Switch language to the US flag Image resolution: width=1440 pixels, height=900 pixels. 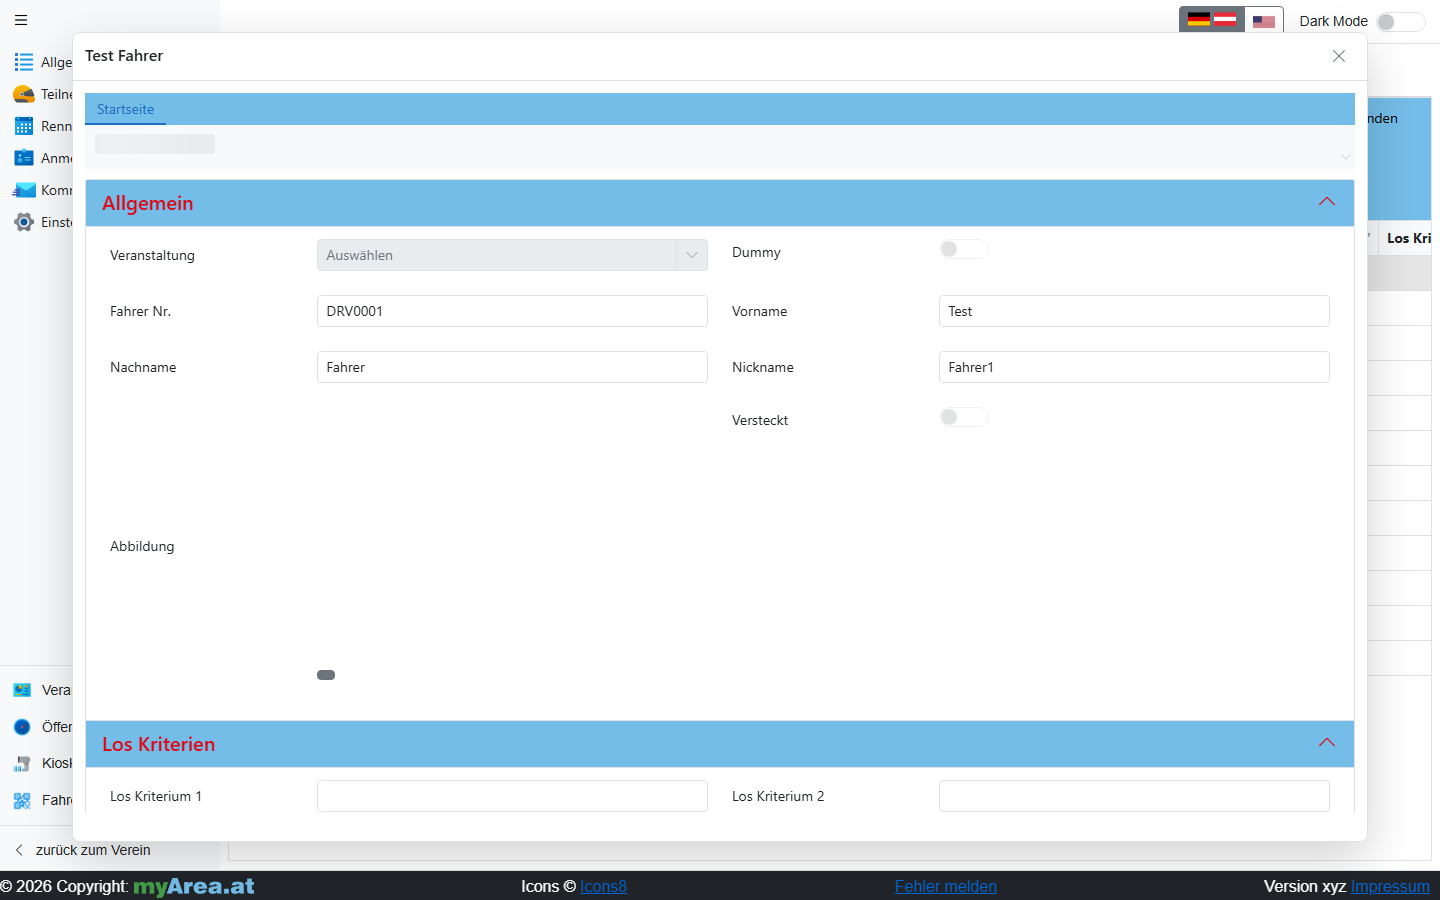point(1264,20)
